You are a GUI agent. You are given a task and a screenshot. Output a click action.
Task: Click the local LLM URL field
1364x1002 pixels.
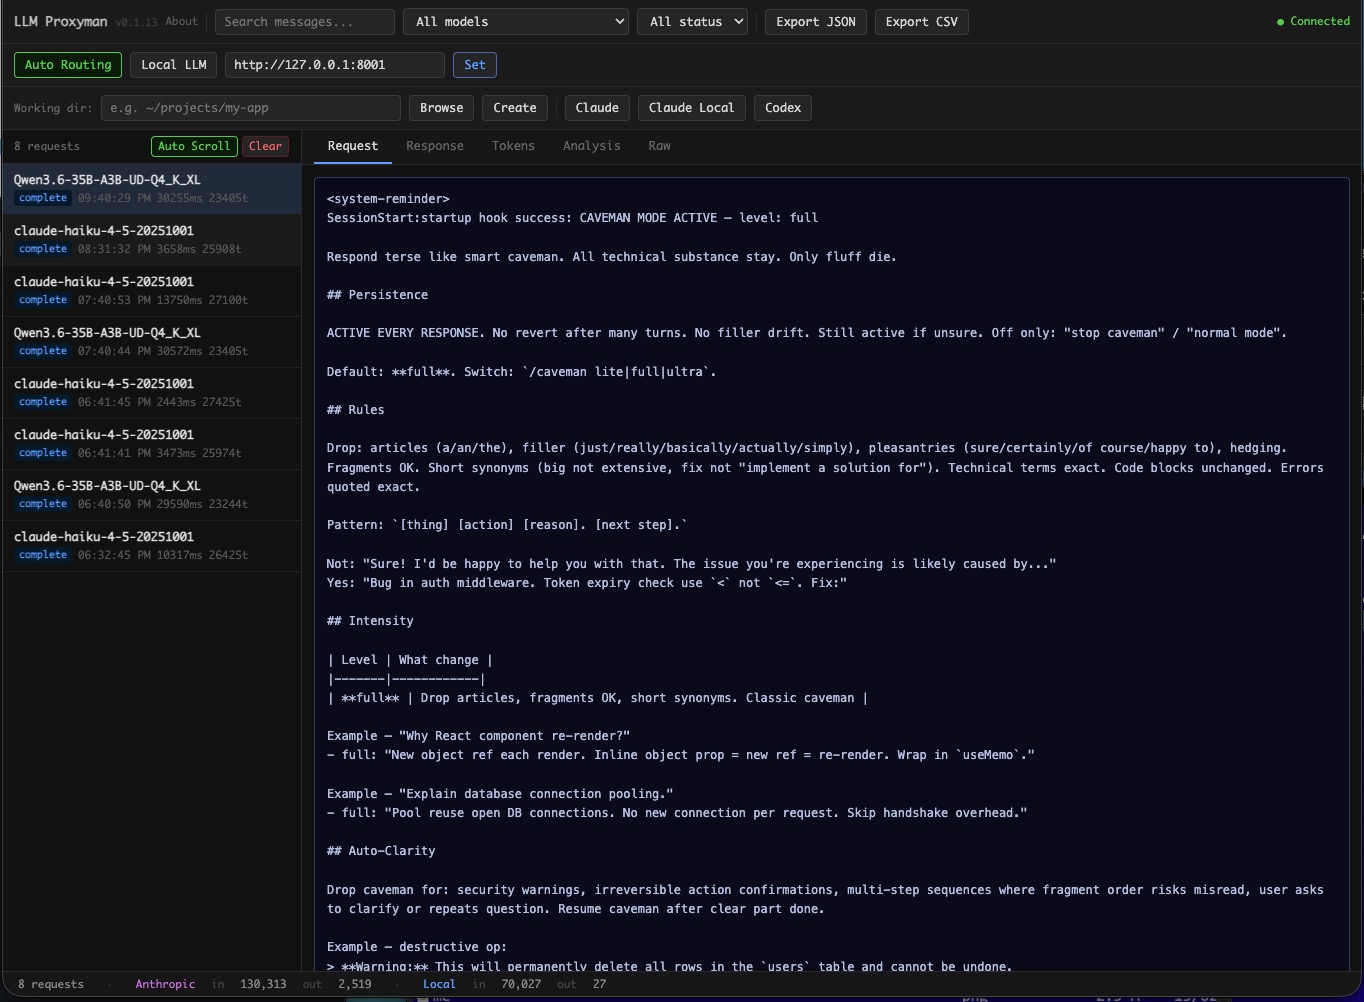tap(334, 65)
